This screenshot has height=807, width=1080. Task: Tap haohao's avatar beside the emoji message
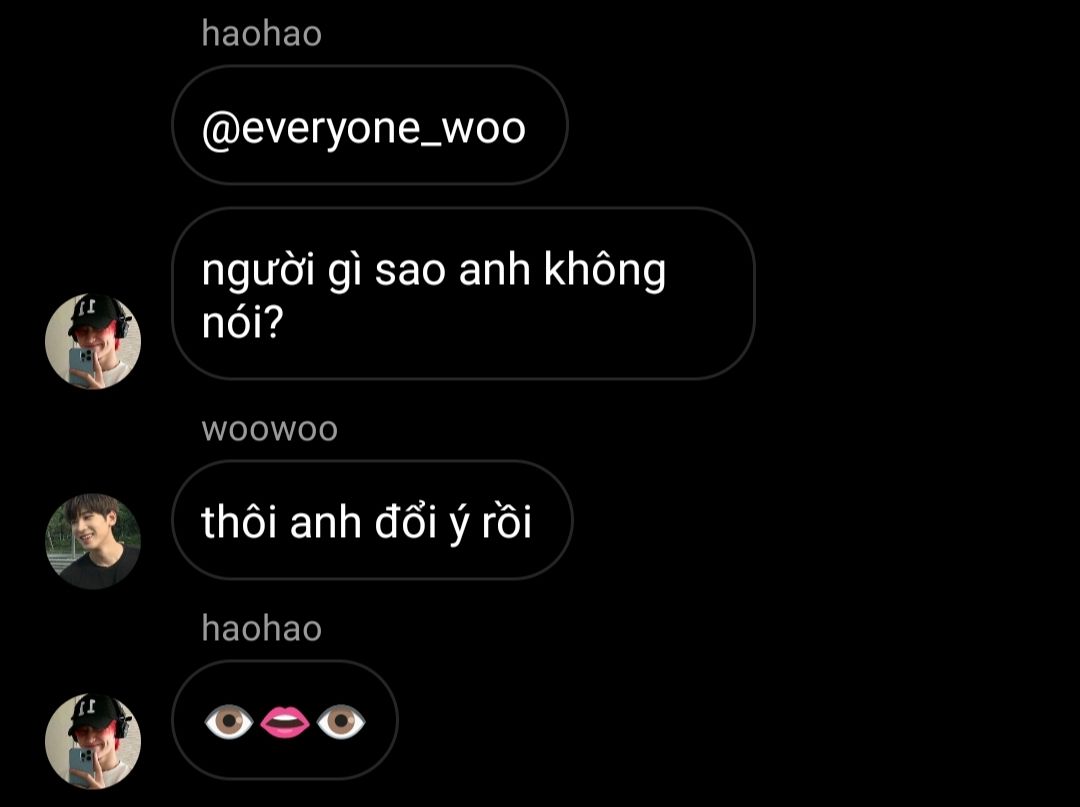(x=93, y=741)
